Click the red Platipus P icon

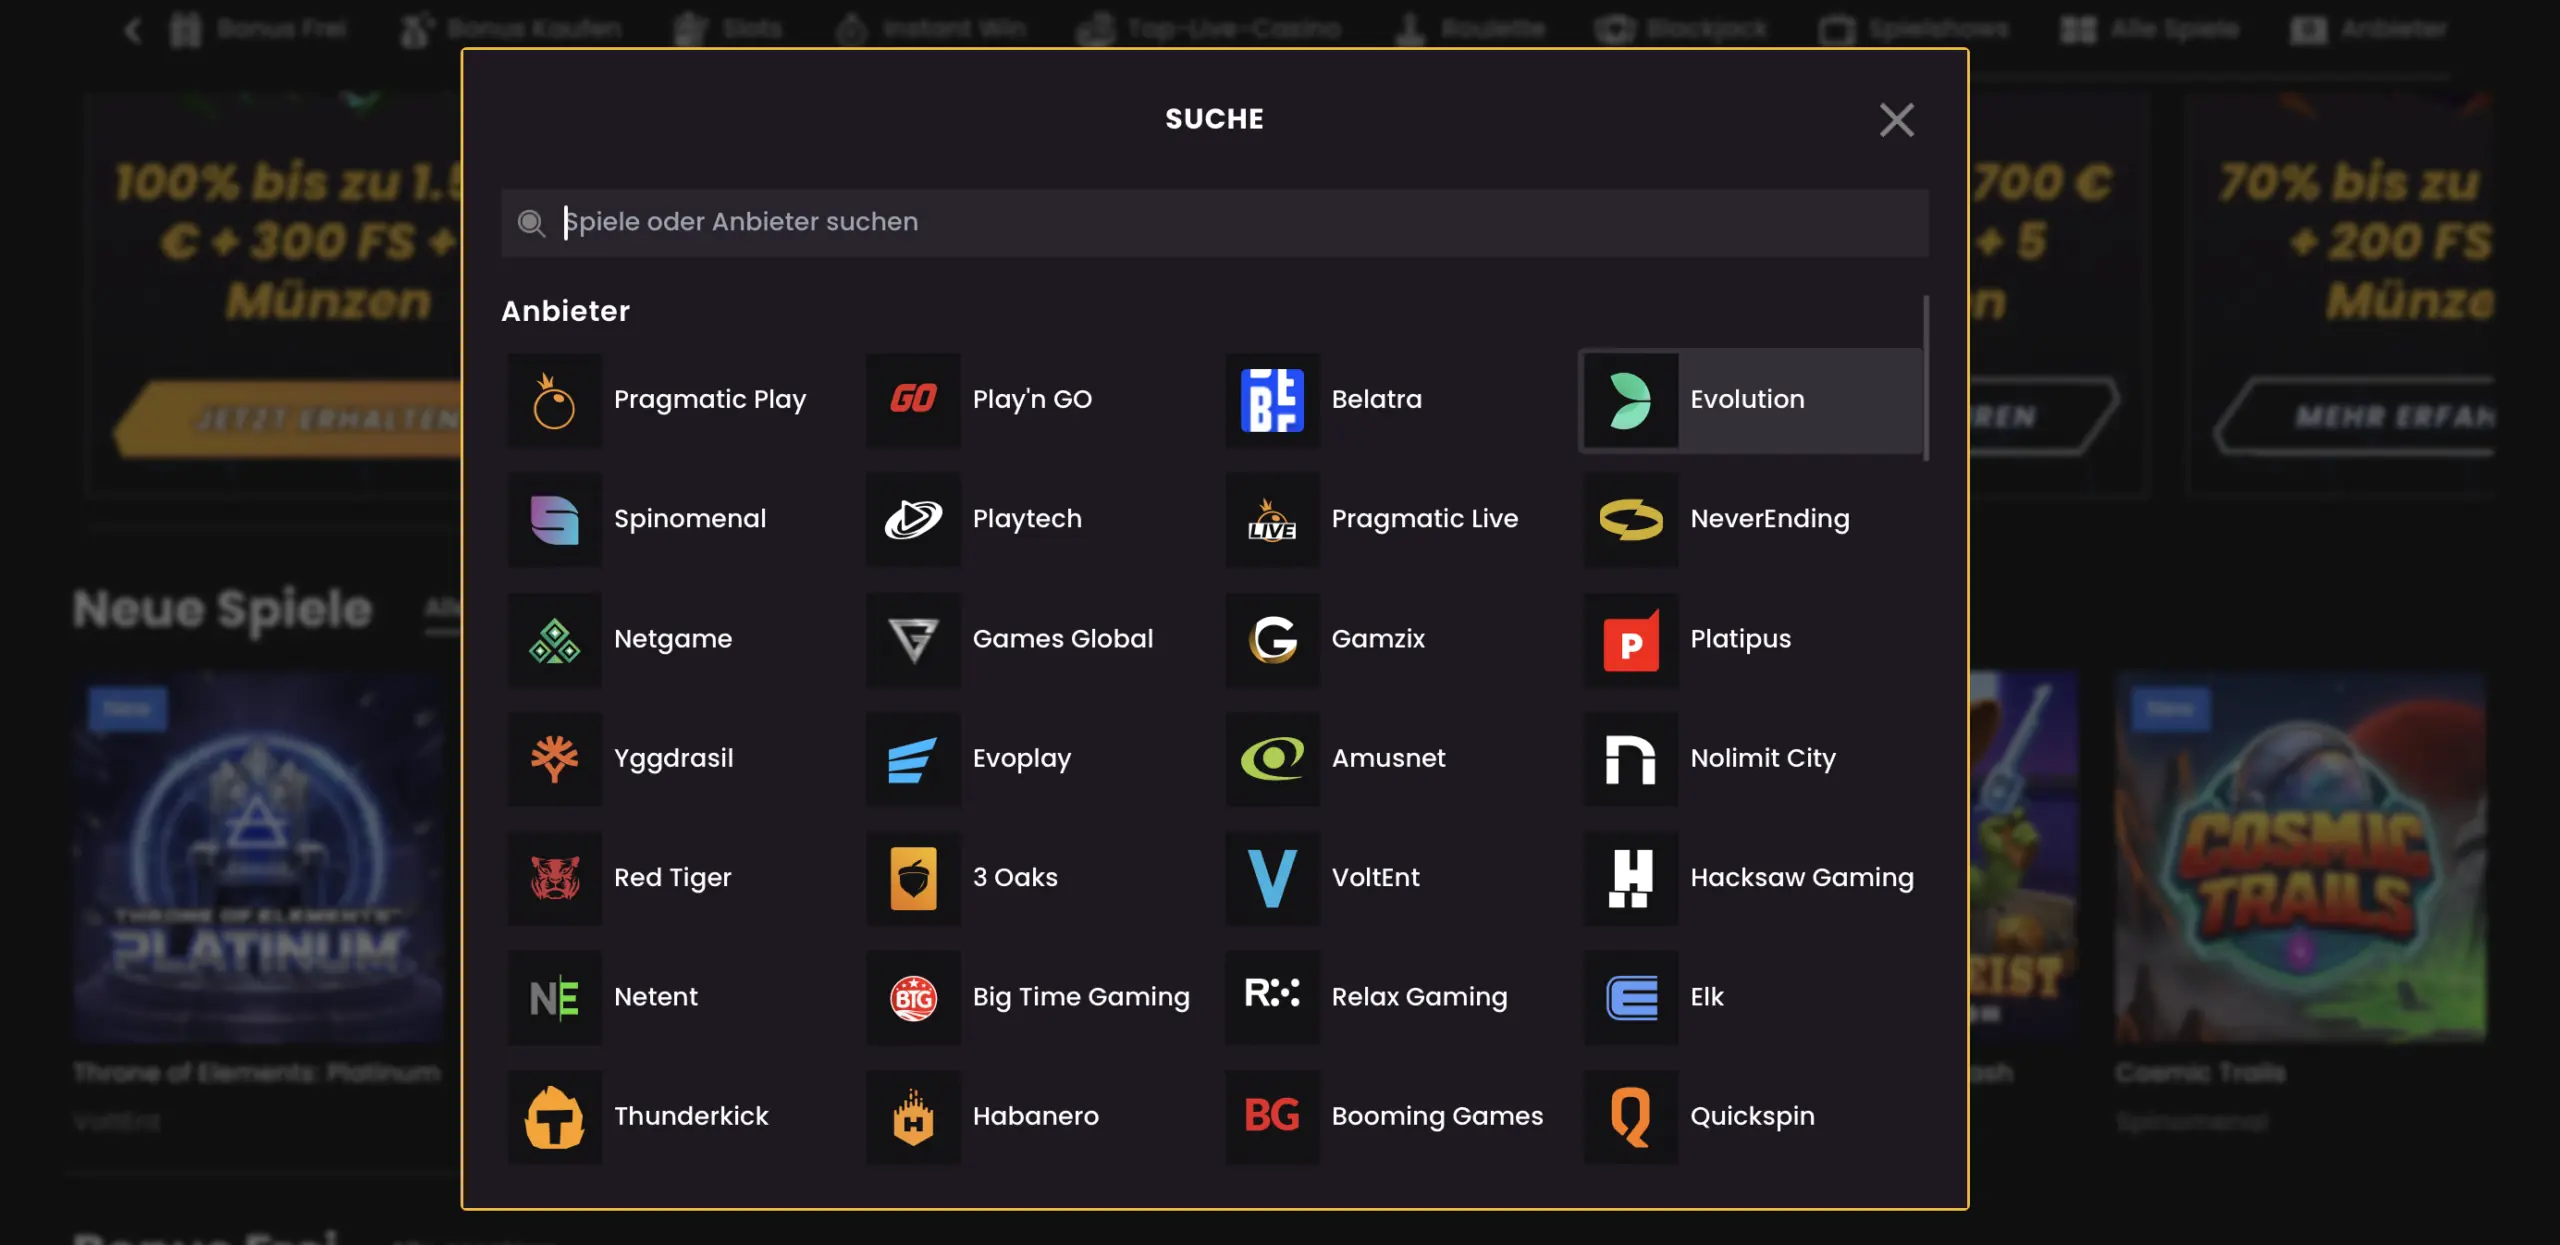click(x=1631, y=639)
